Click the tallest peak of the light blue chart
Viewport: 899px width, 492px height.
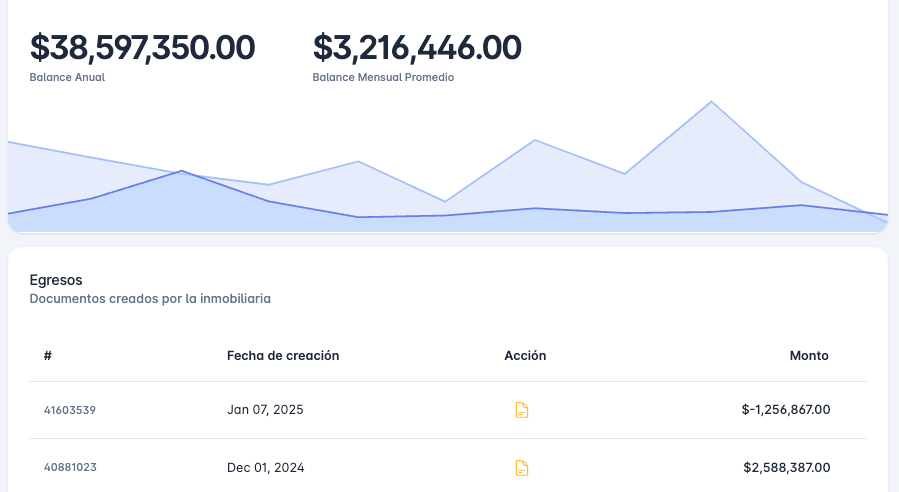(x=711, y=102)
